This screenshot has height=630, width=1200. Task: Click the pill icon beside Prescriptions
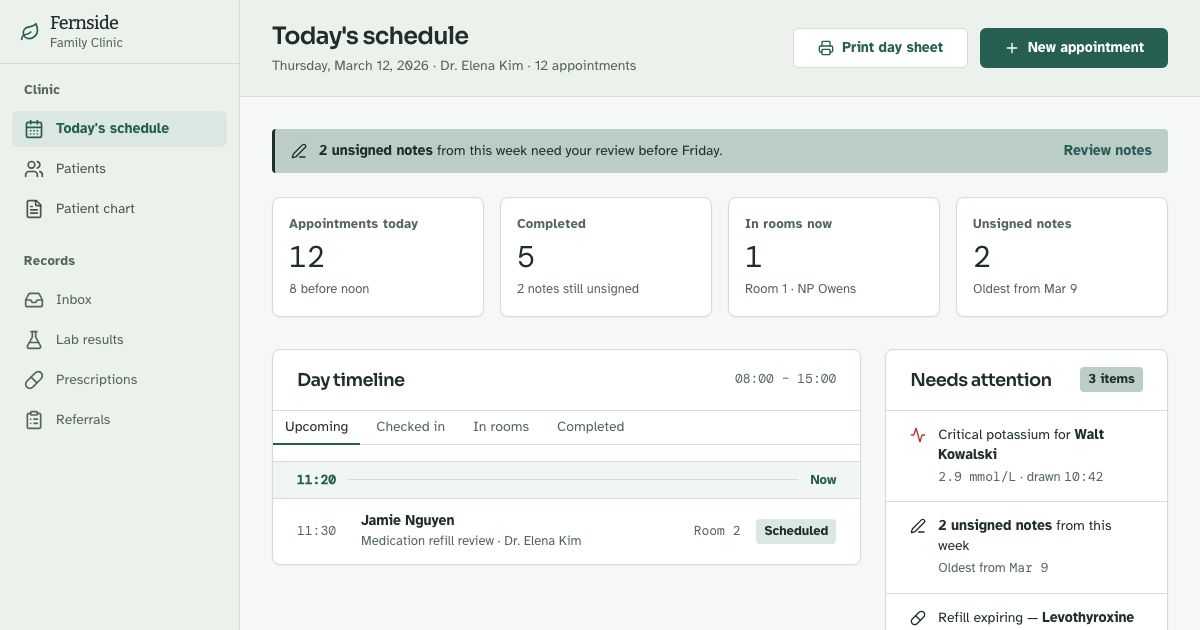34,380
